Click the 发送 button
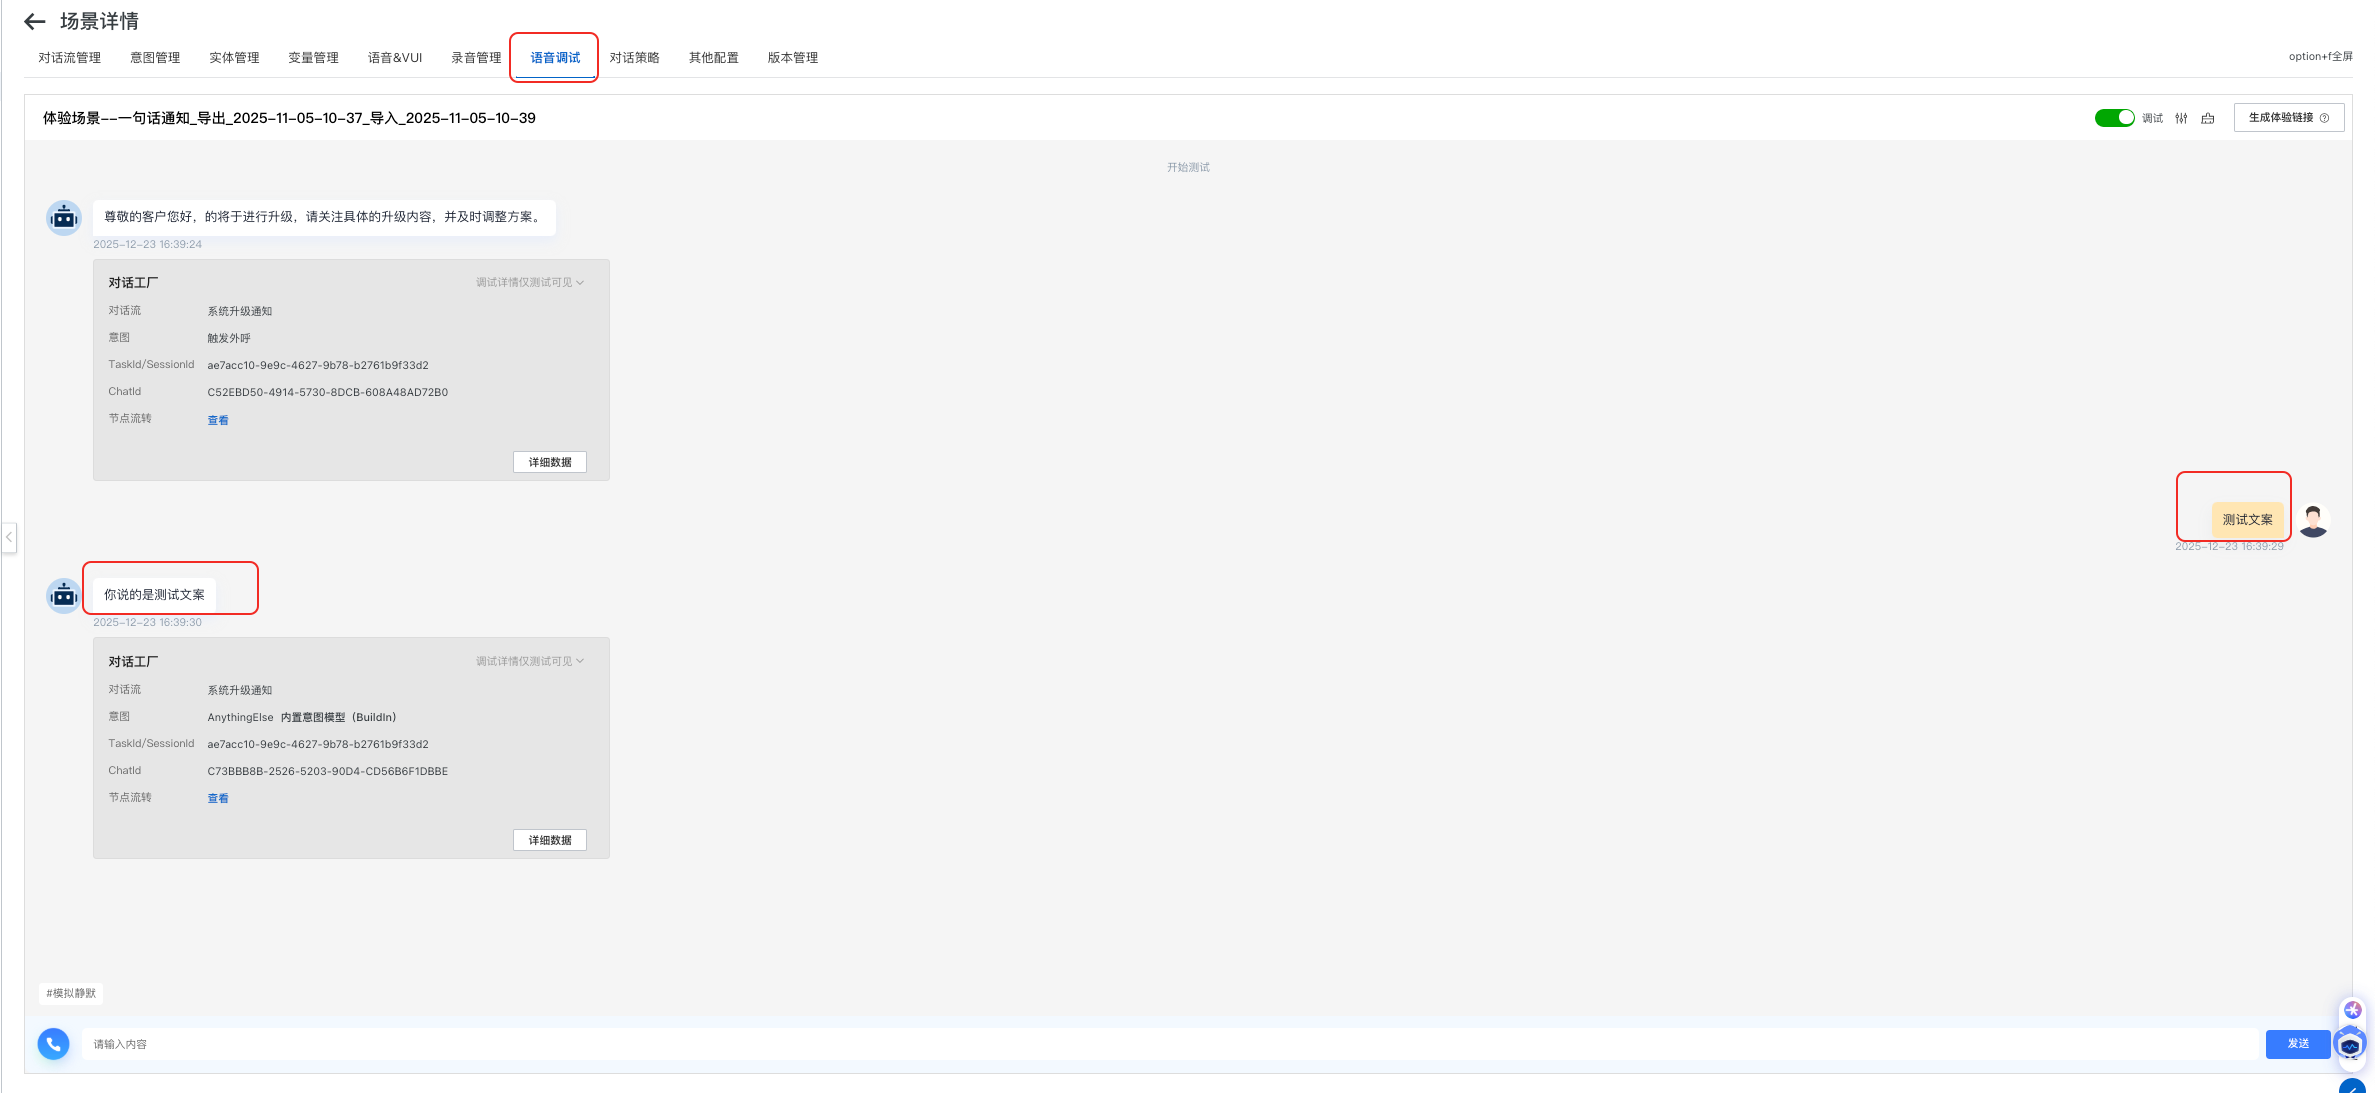2375x1093 pixels. pos(2297,1043)
